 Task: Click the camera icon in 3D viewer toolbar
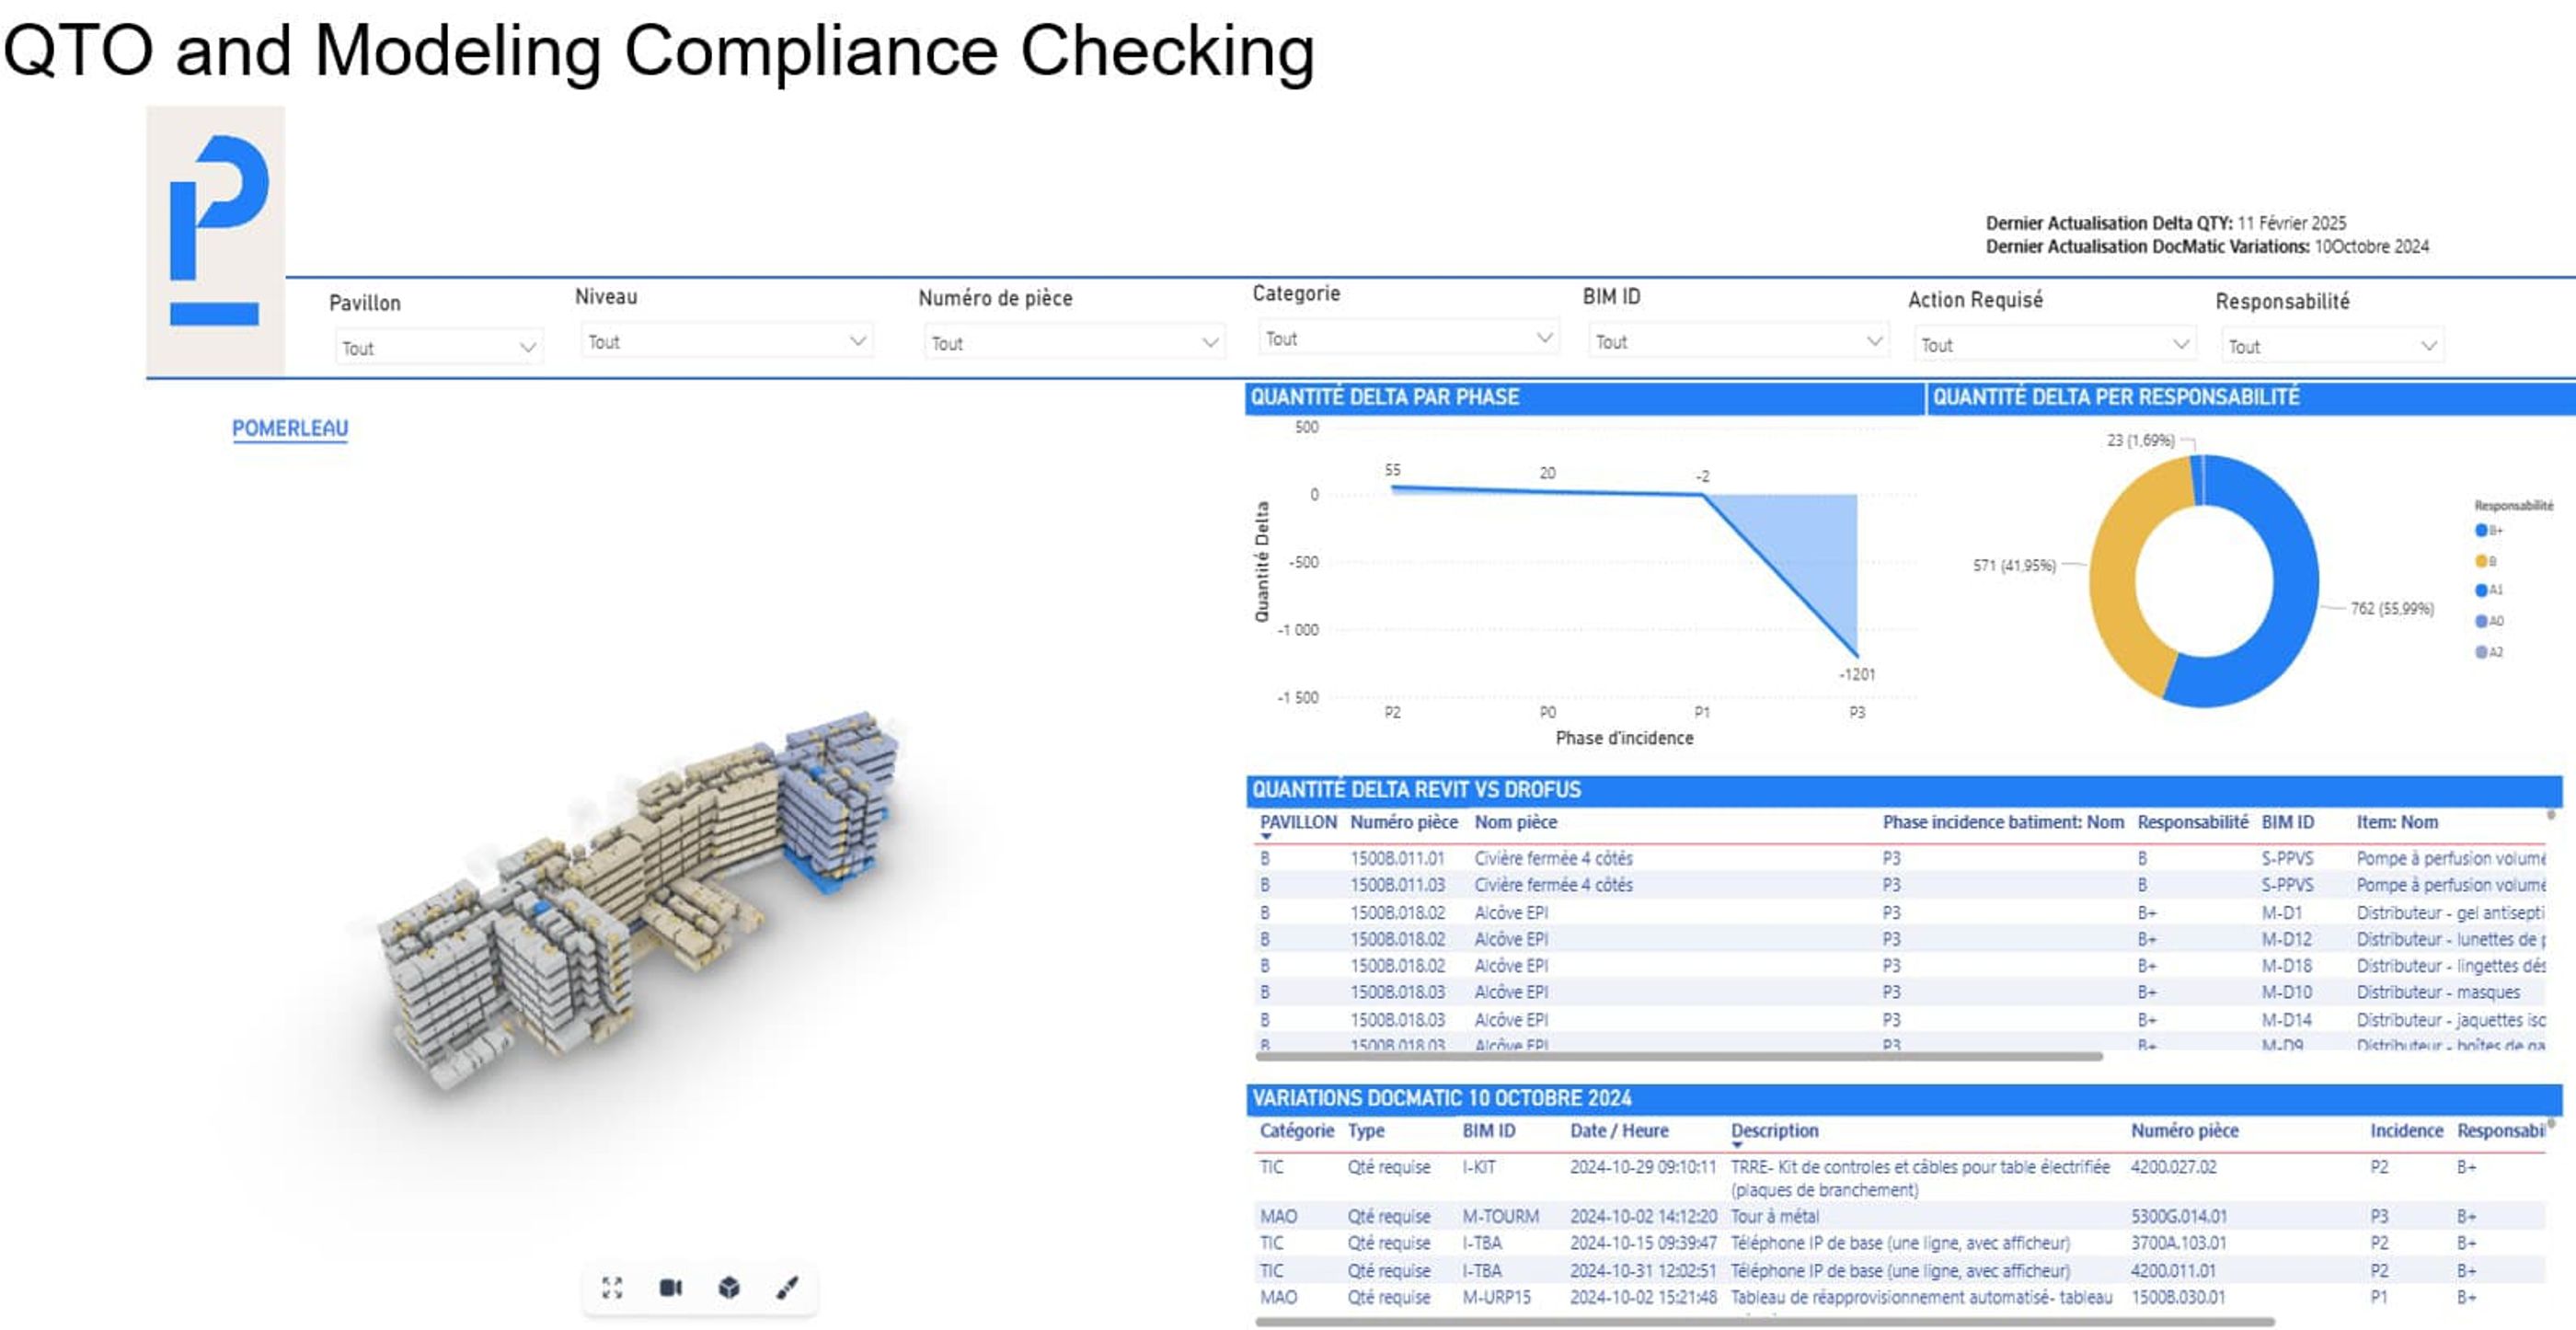click(x=671, y=1287)
